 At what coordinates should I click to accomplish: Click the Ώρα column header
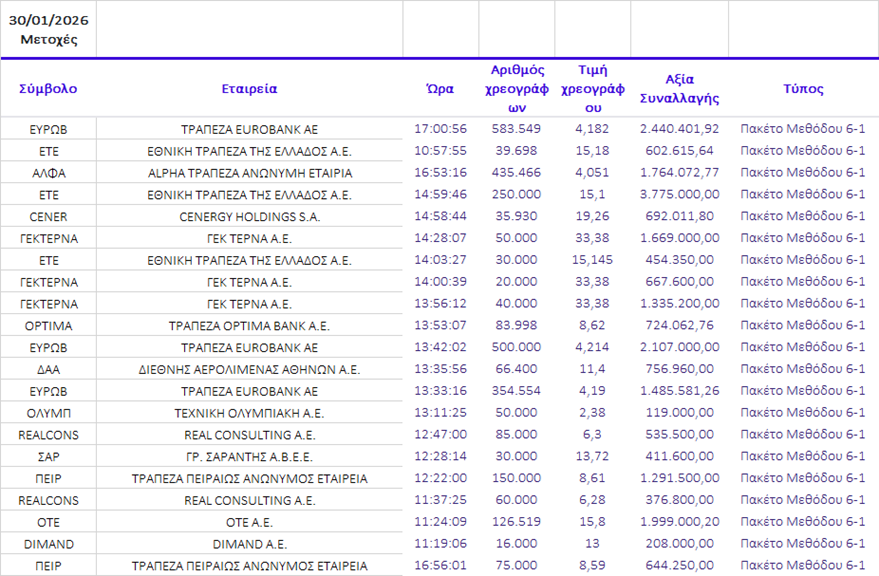click(440, 89)
